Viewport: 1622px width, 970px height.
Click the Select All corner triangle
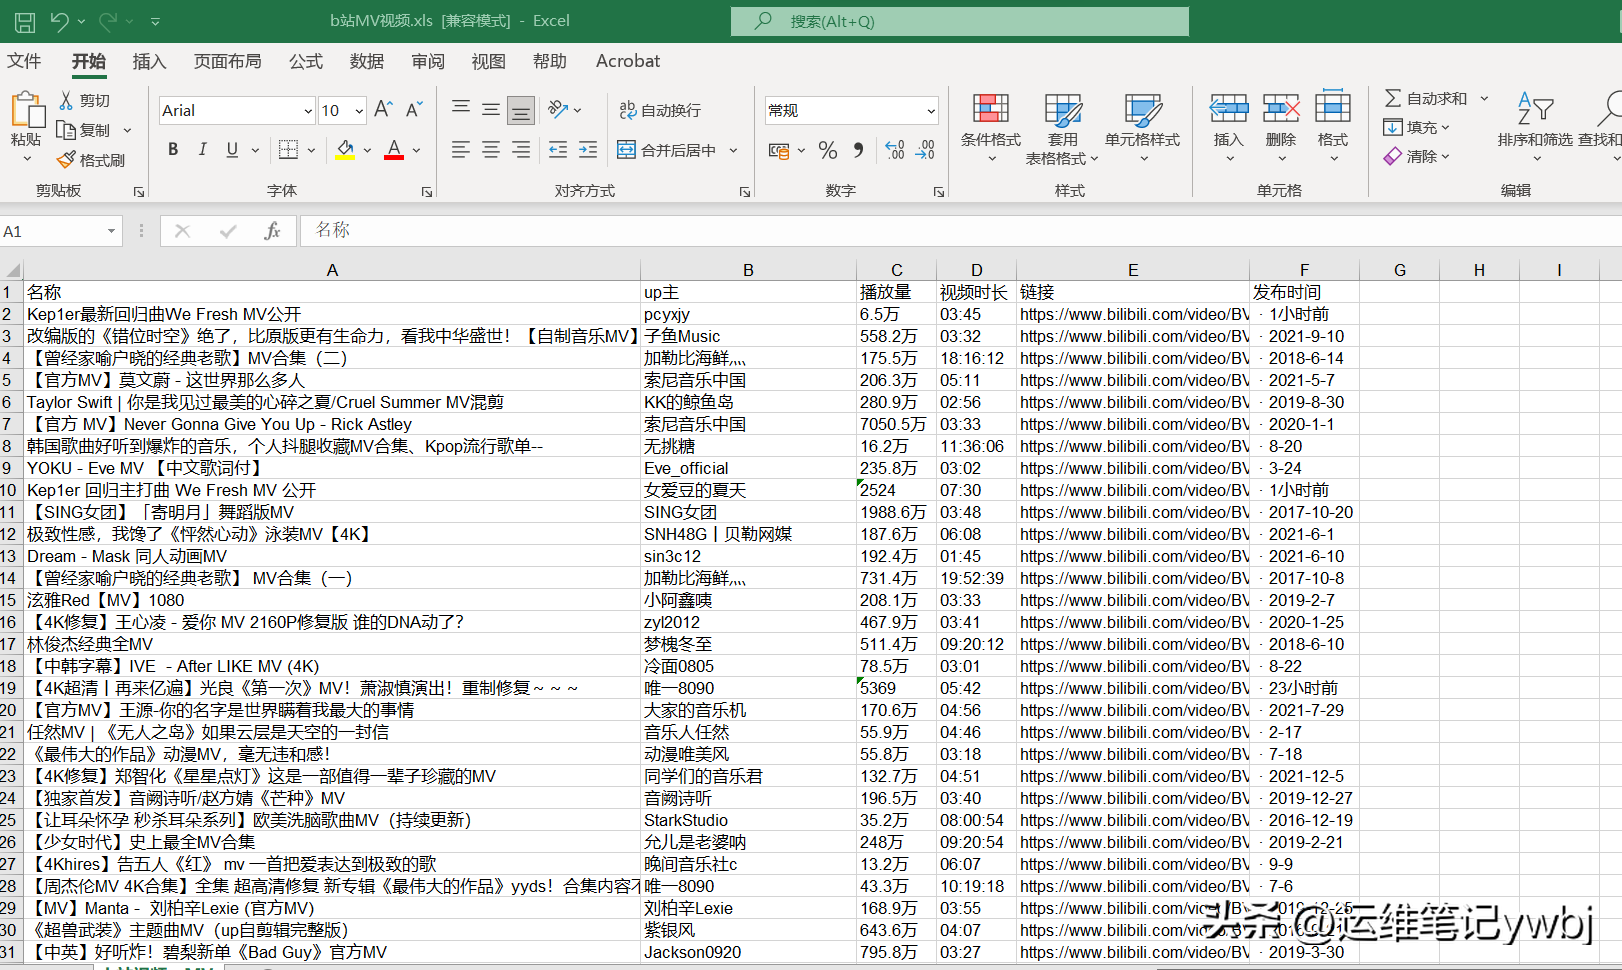pyautogui.click(x=12, y=270)
